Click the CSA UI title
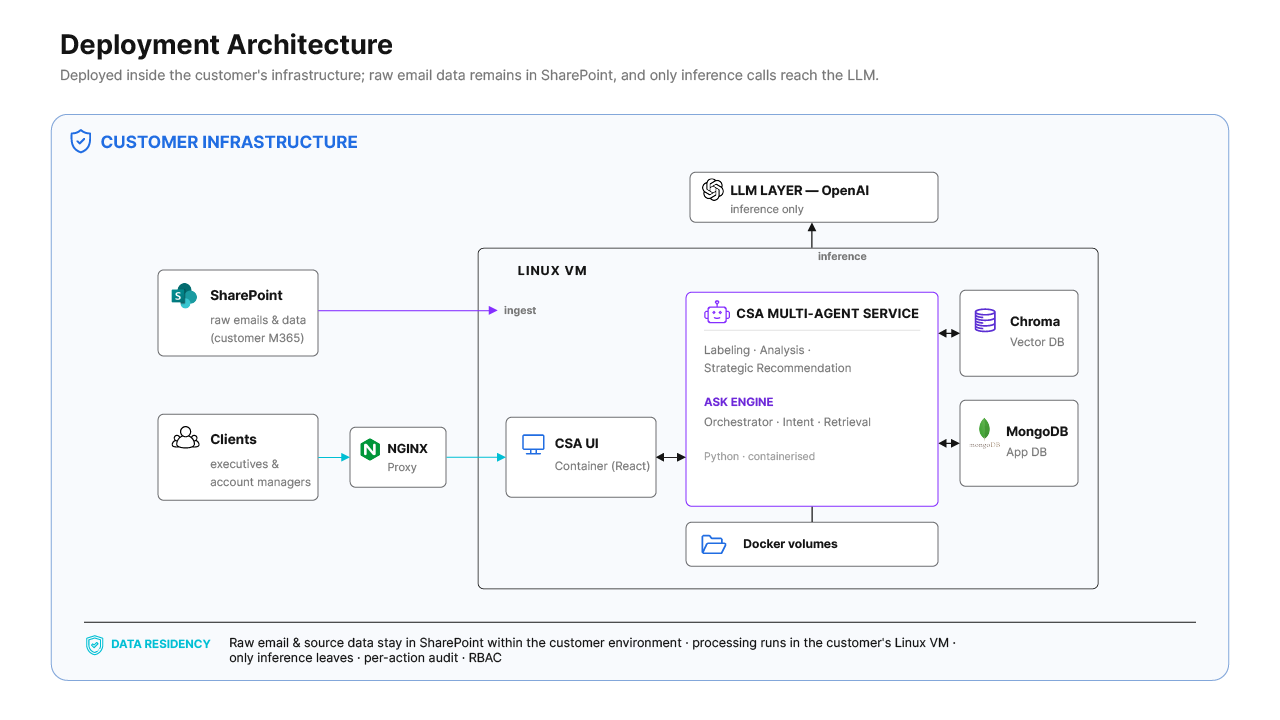The width and height of the screenshot is (1280, 720). click(x=577, y=444)
